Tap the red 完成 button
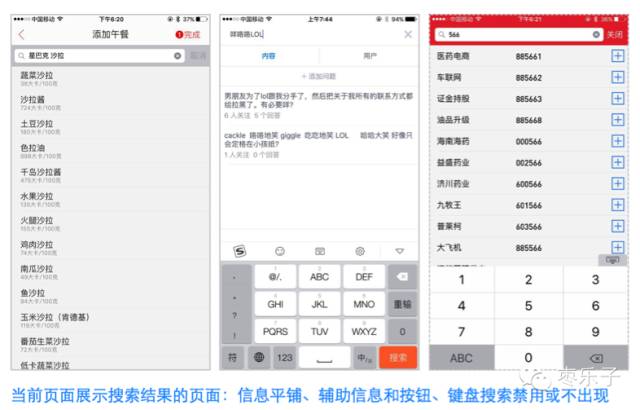 click(188, 35)
